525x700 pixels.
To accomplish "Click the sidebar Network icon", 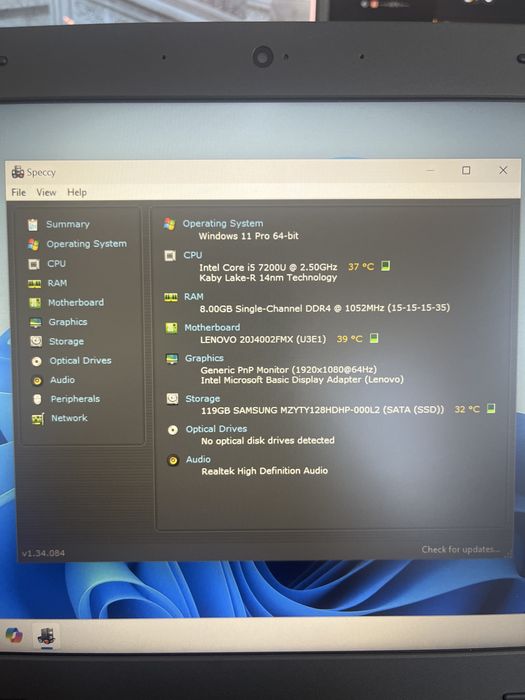I will (x=38, y=419).
